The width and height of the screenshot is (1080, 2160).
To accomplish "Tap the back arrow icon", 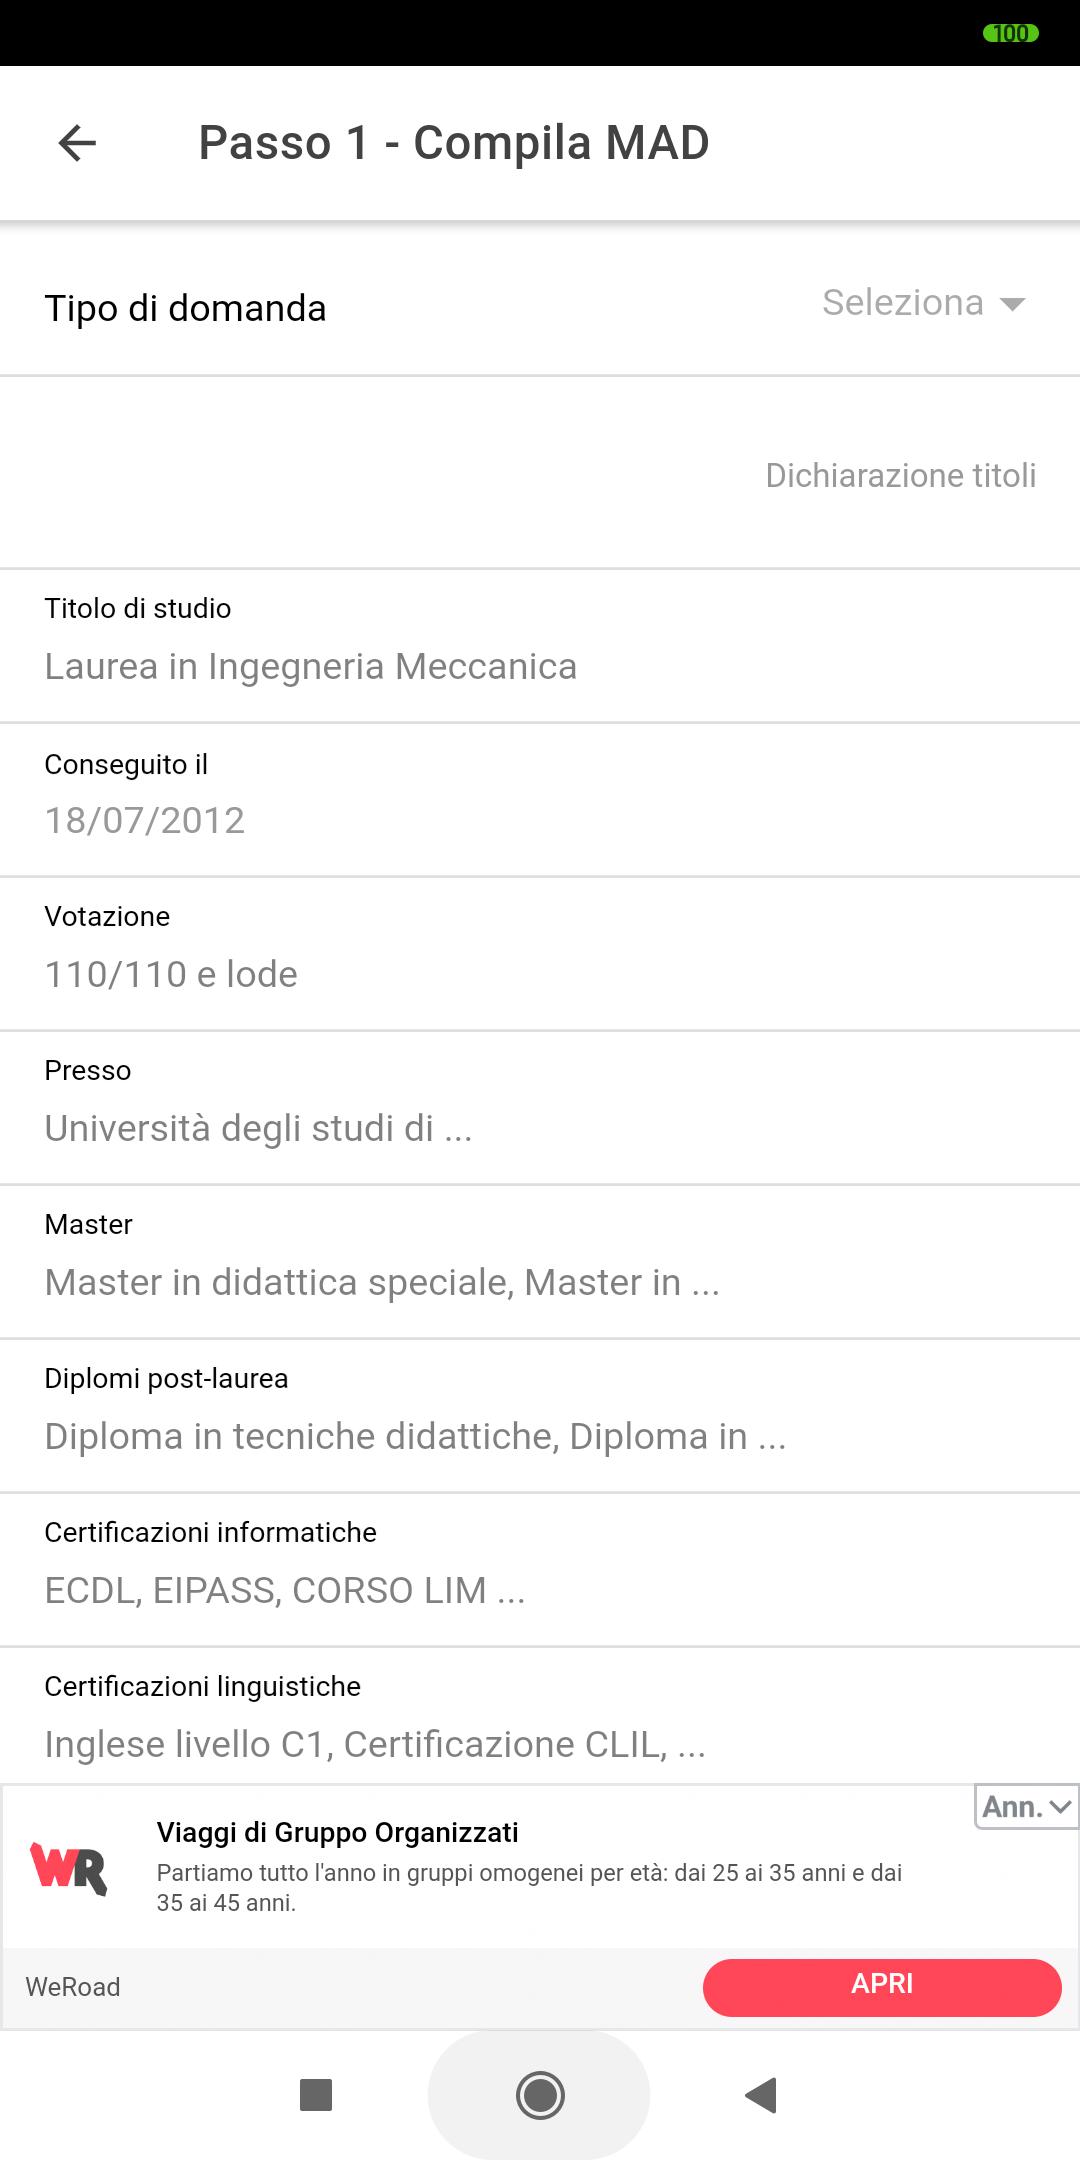I will [x=77, y=143].
